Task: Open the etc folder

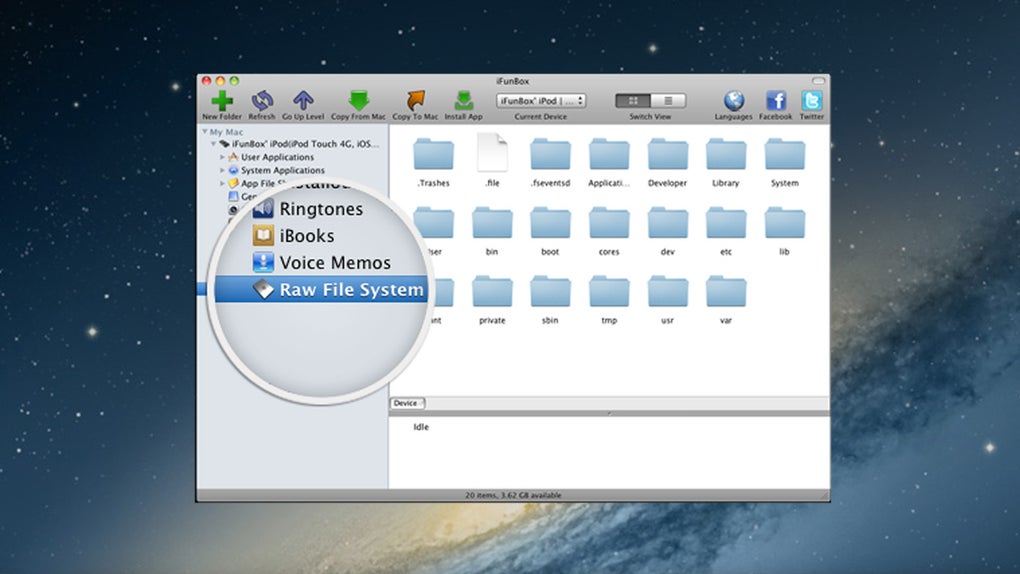Action: [726, 224]
